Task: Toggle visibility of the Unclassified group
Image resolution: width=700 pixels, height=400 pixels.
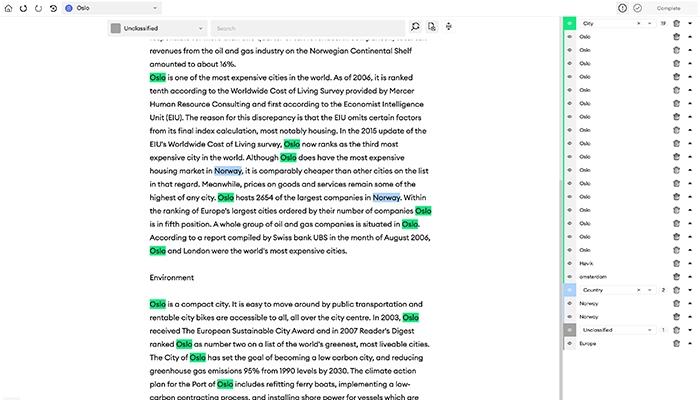Action: [570, 330]
